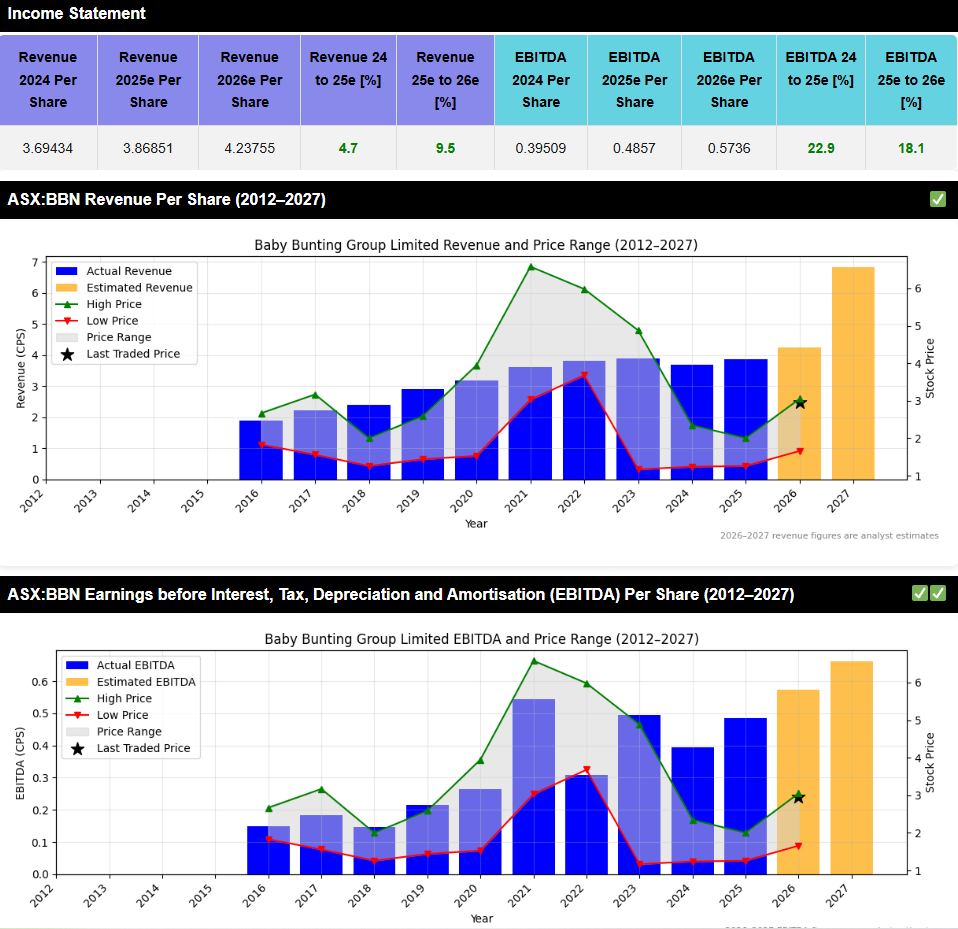Toggle Estimated Revenue series in the revenue legend
Screen dimensions: 958x929
[139, 288]
